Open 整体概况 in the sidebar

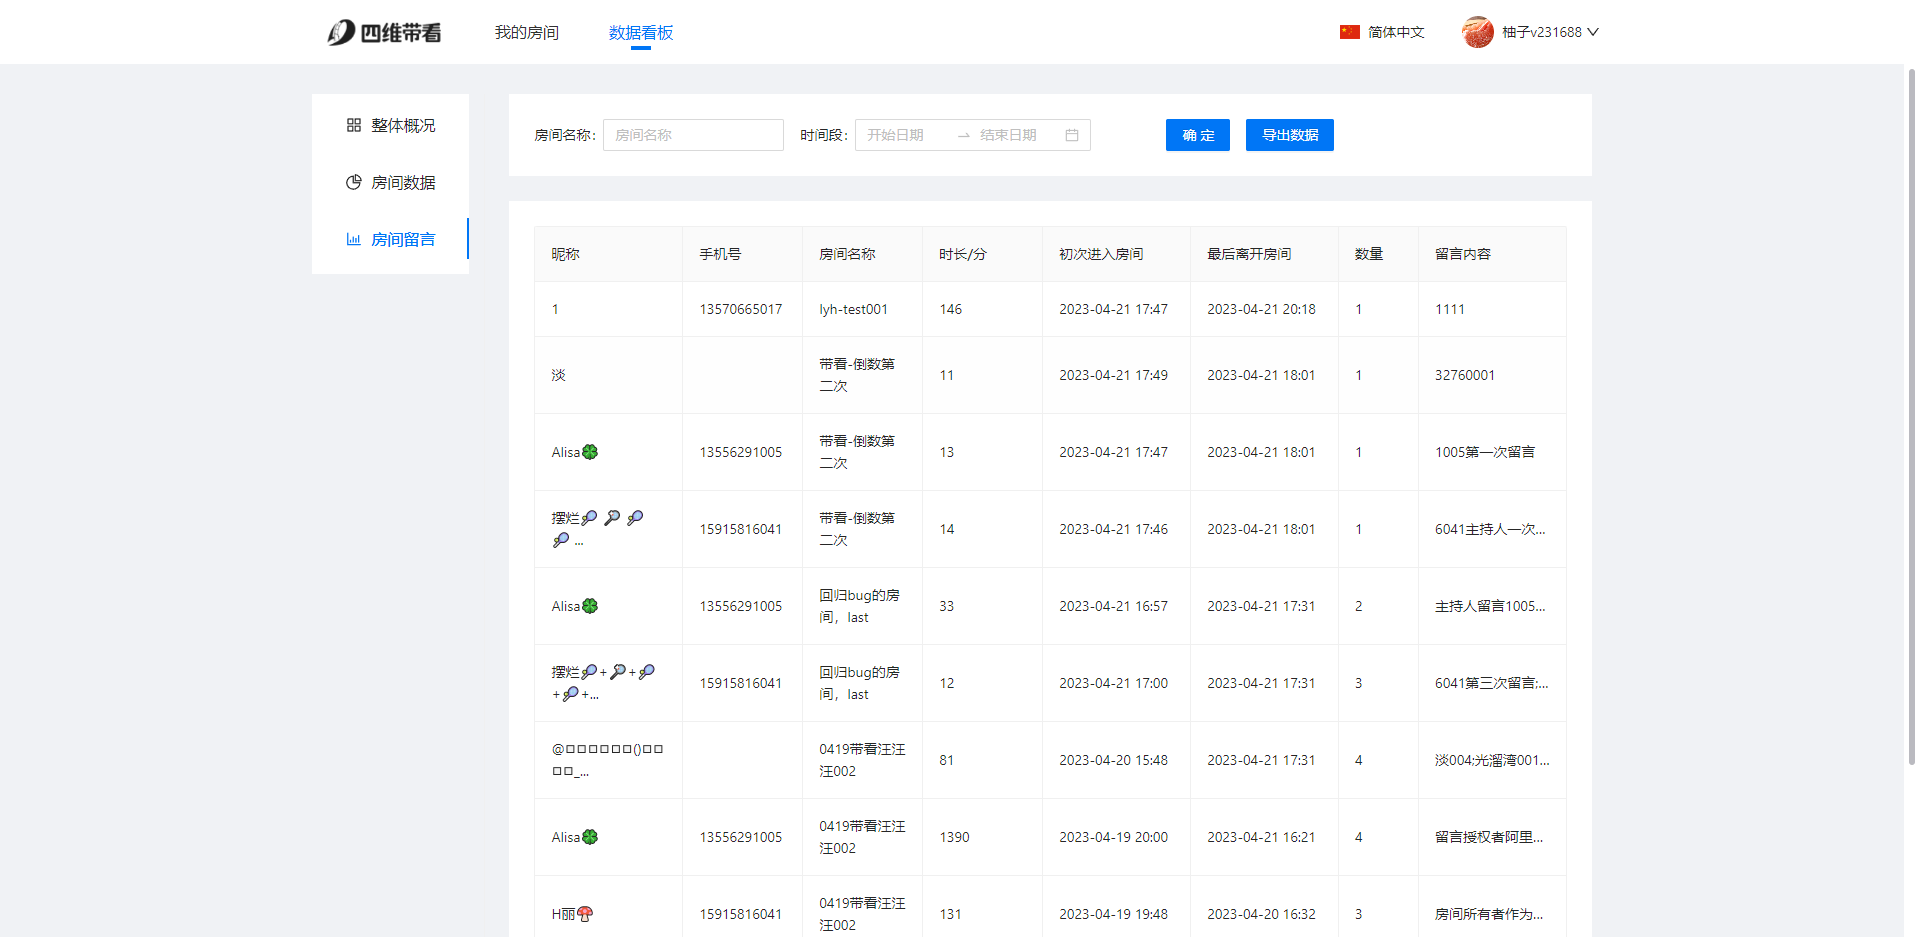coord(402,125)
